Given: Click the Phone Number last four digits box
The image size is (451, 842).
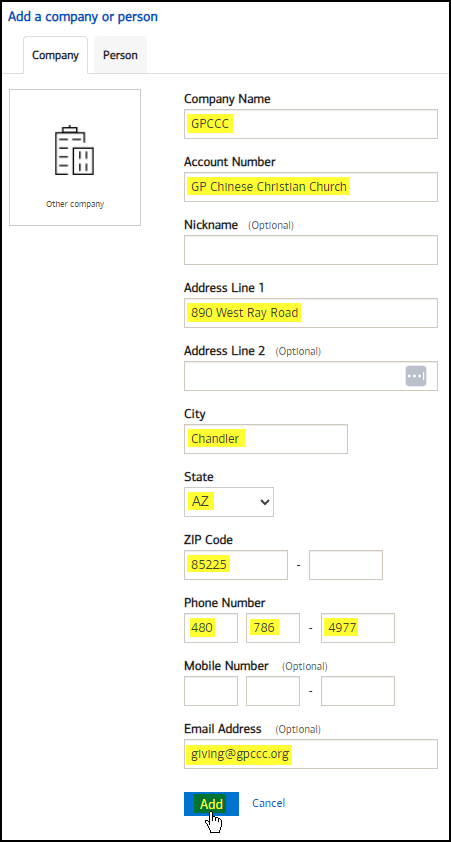Looking at the screenshot, I should pos(358,628).
